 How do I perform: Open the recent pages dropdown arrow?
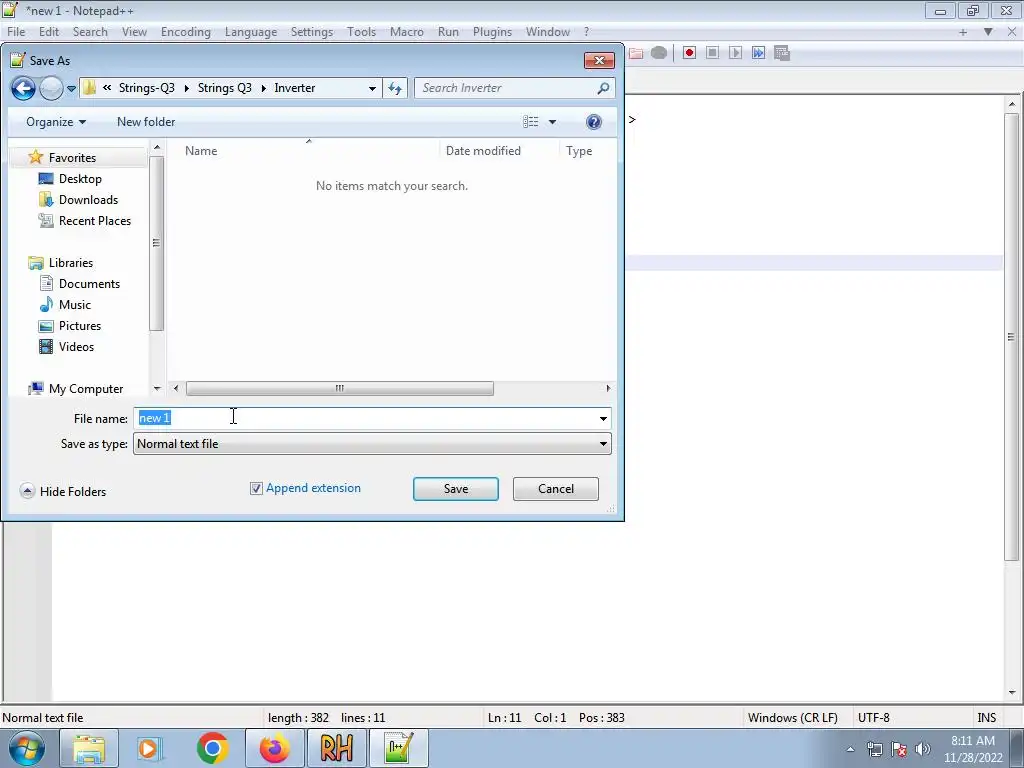click(71, 89)
